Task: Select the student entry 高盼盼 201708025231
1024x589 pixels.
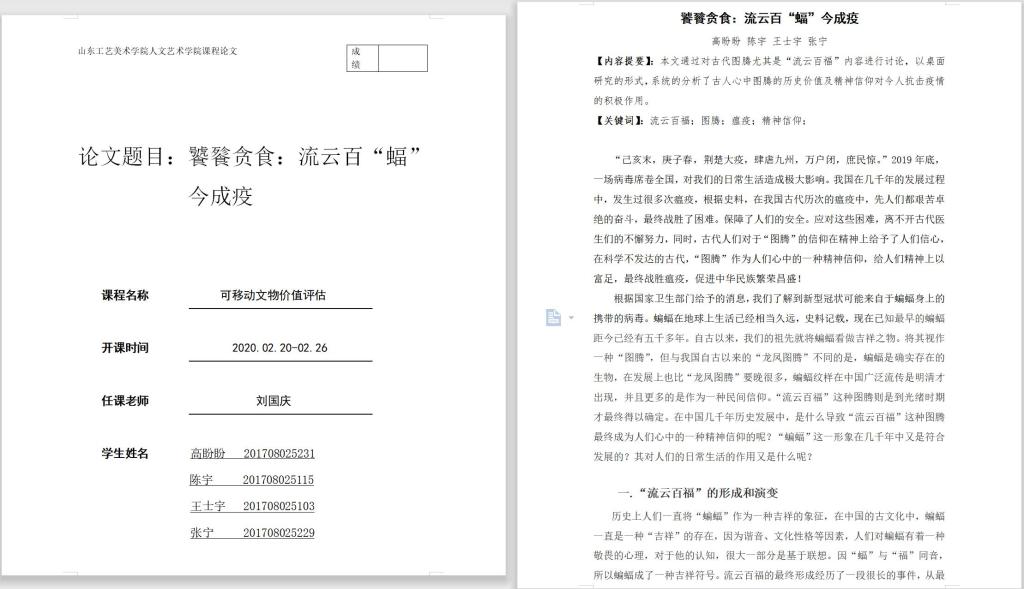Action: point(252,453)
